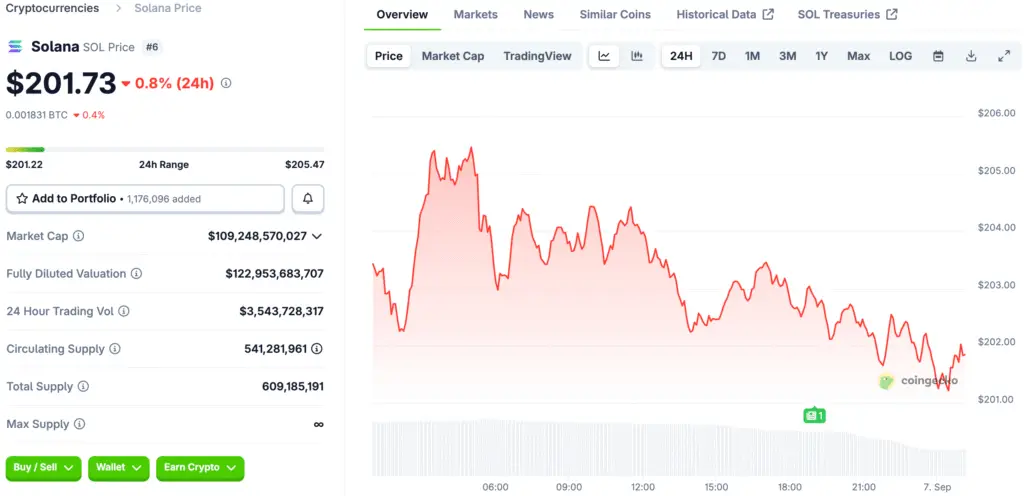Download chart data icon
1024x496 pixels.
click(971, 56)
